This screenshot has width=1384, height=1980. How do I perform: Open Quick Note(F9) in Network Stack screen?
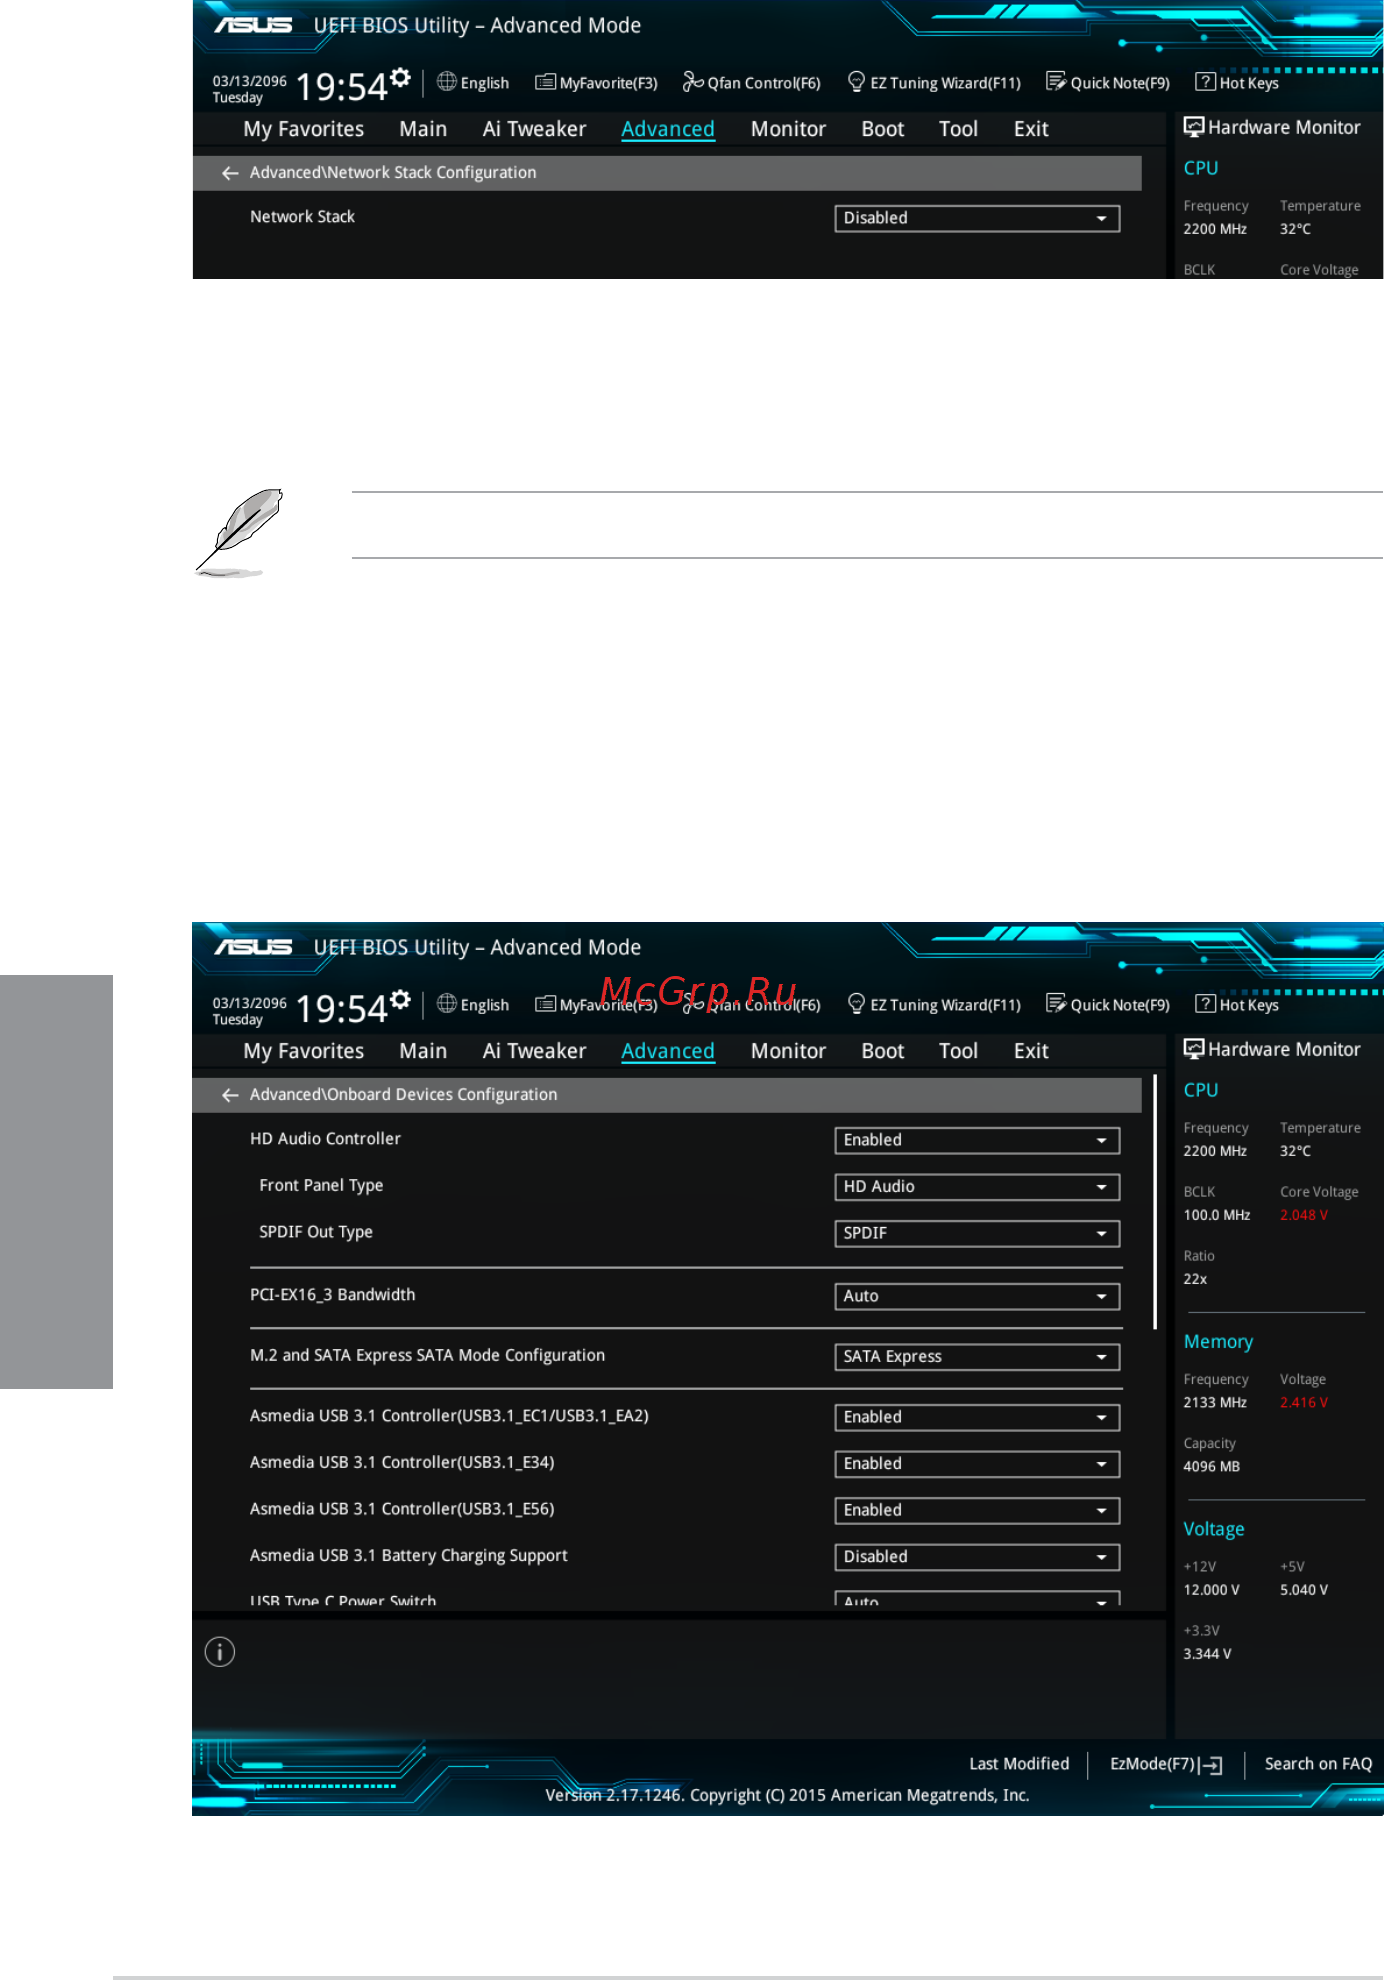[x=1107, y=83]
